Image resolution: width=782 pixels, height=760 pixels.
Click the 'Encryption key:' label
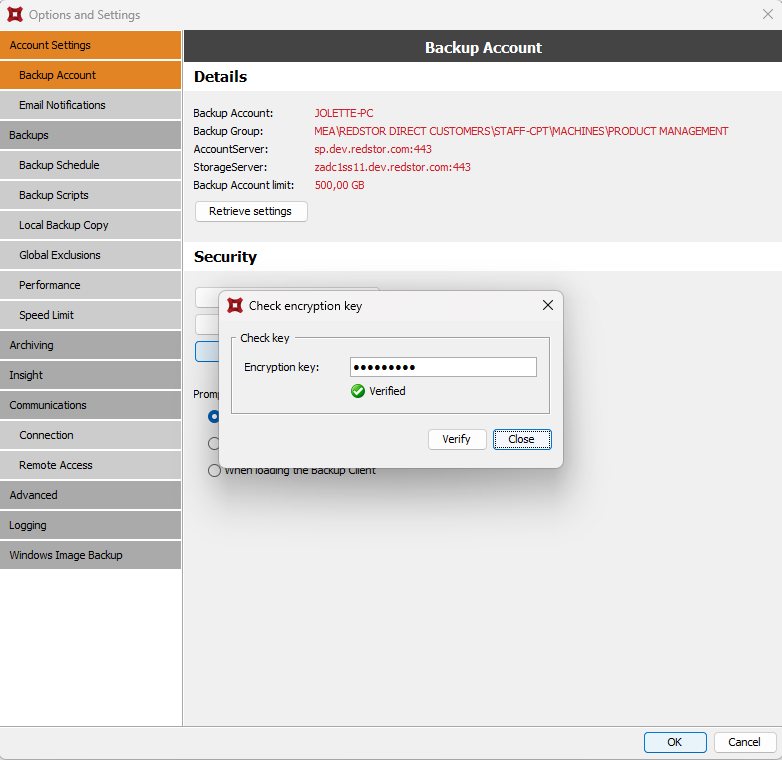point(281,367)
